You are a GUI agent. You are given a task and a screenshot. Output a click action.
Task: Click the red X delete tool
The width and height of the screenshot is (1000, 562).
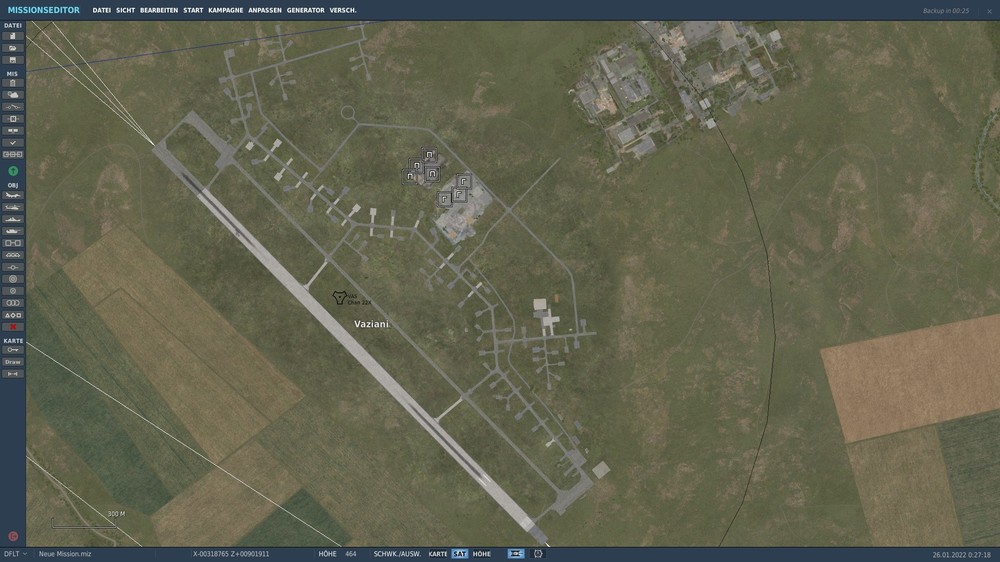[x=13, y=327]
